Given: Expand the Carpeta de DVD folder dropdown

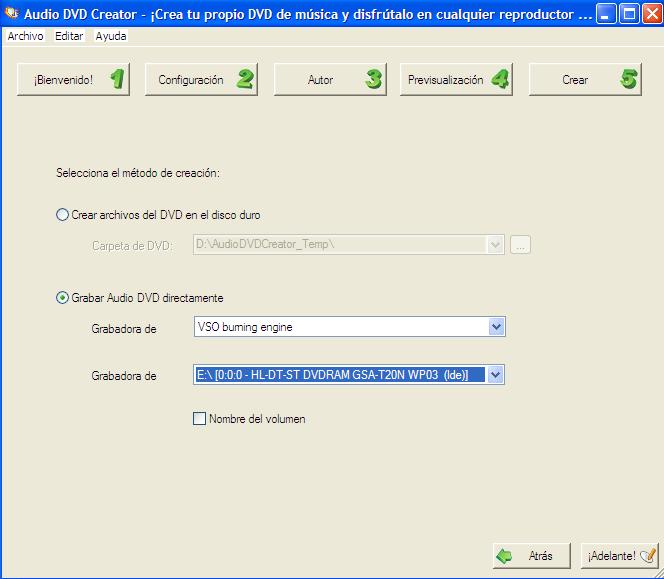Looking at the screenshot, I should (x=495, y=245).
